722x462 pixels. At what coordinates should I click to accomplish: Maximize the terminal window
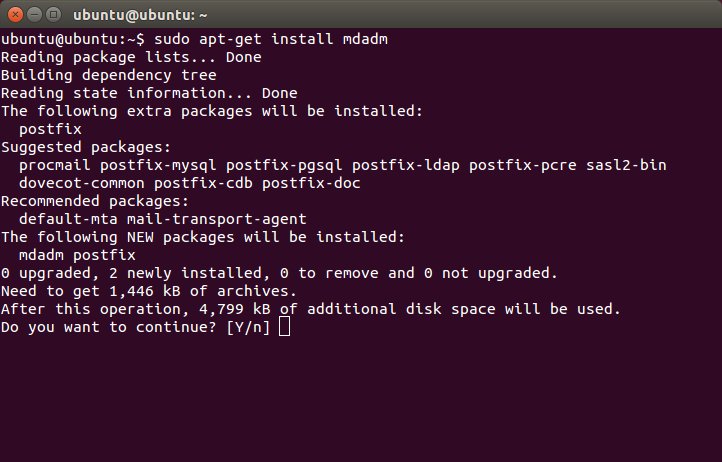[54, 15]
